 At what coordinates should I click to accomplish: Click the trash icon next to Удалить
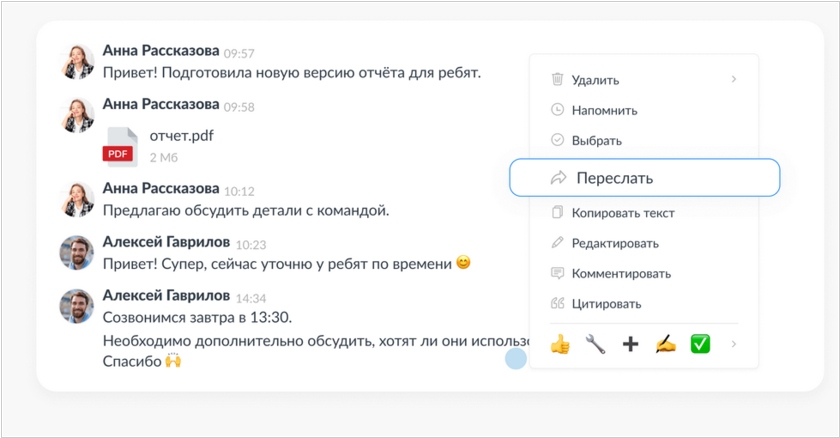pyautogui.click(x=558, y=80)
